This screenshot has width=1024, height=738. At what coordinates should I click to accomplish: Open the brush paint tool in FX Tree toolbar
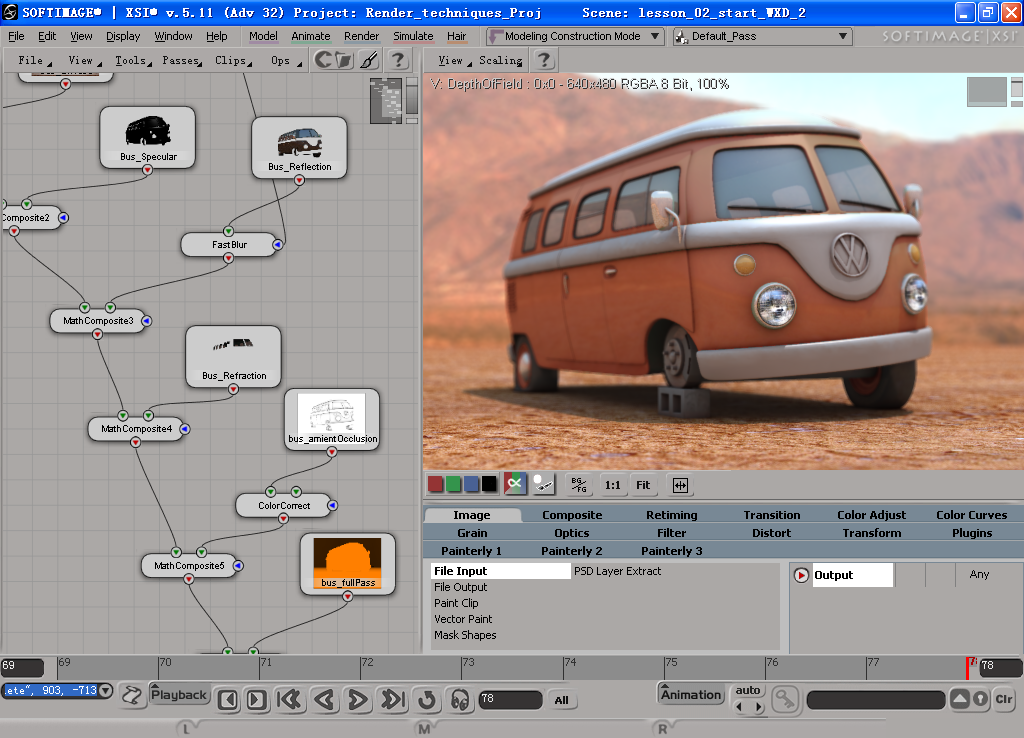(369, 60)
